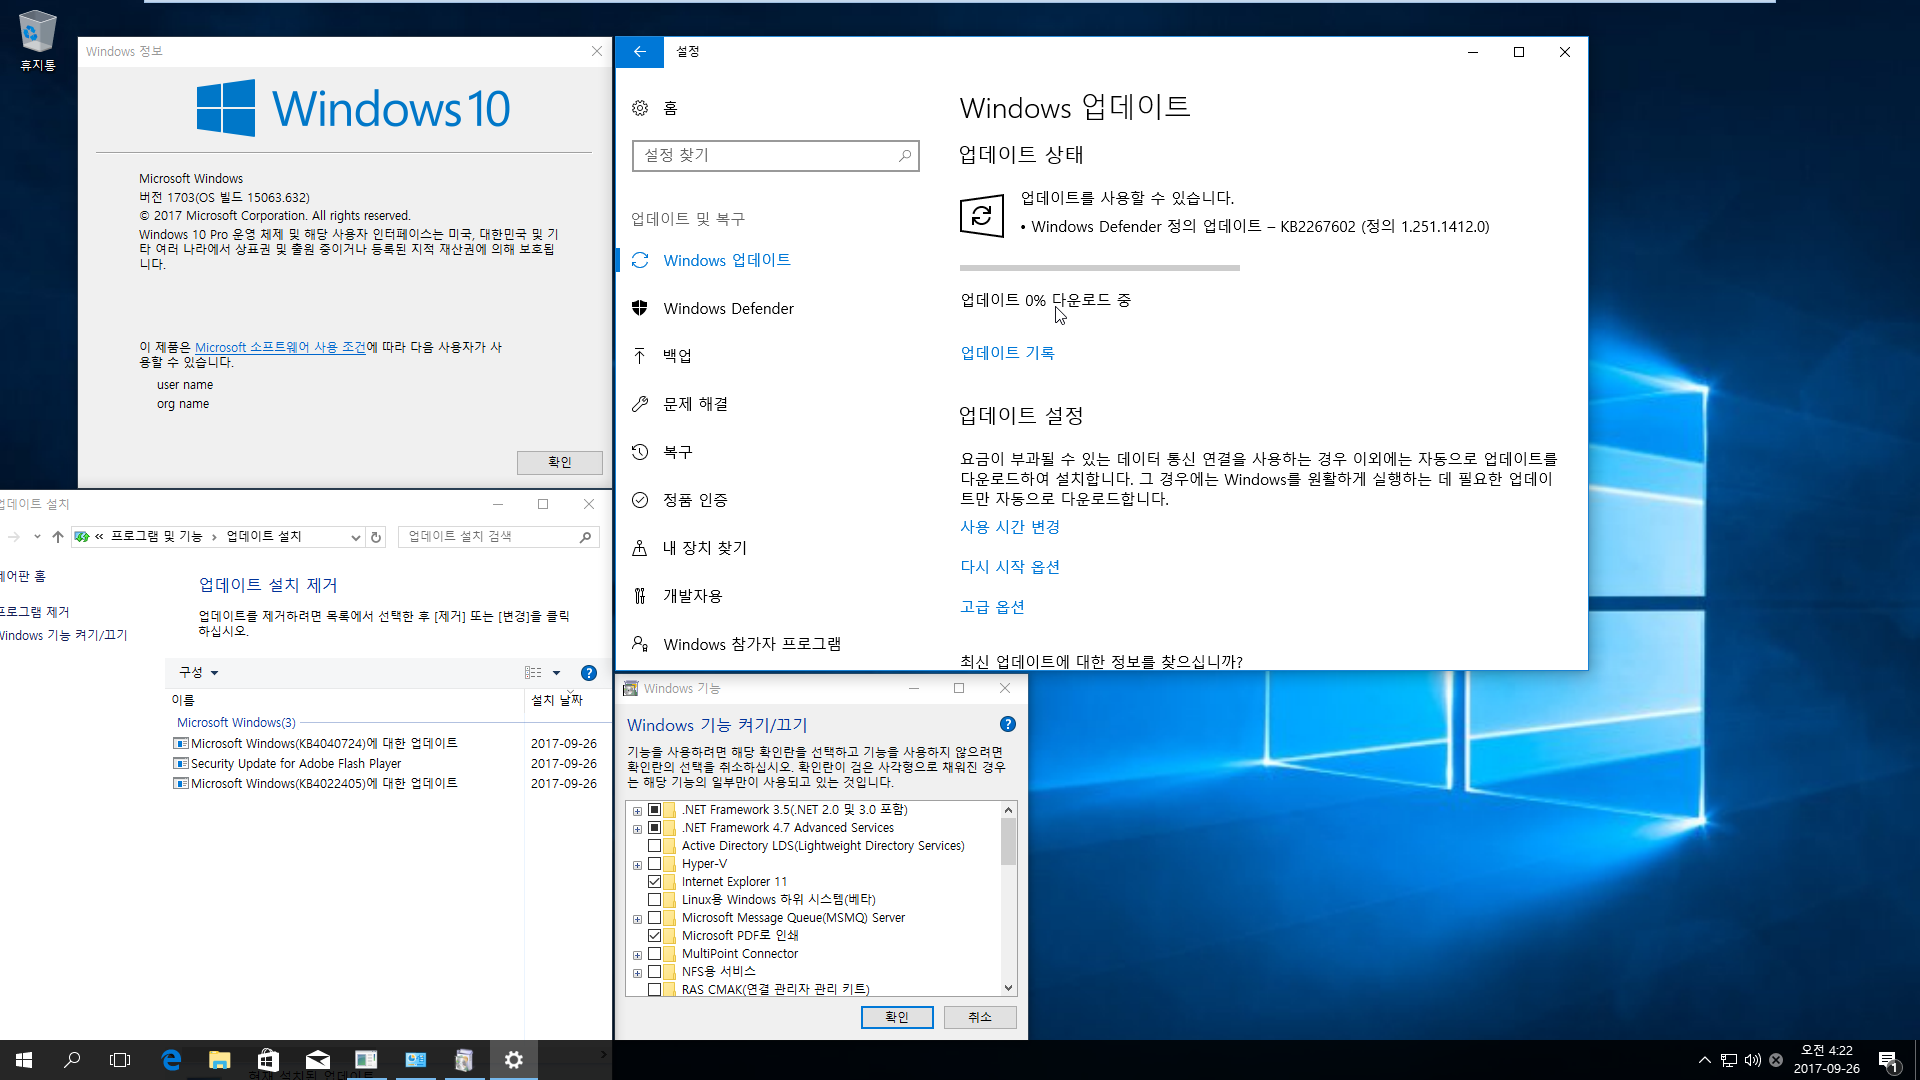The image size is (1920, 1080).
Task: Open Windows 기능 켜기/끄기 link in sidebar
Action: (63, 635)
